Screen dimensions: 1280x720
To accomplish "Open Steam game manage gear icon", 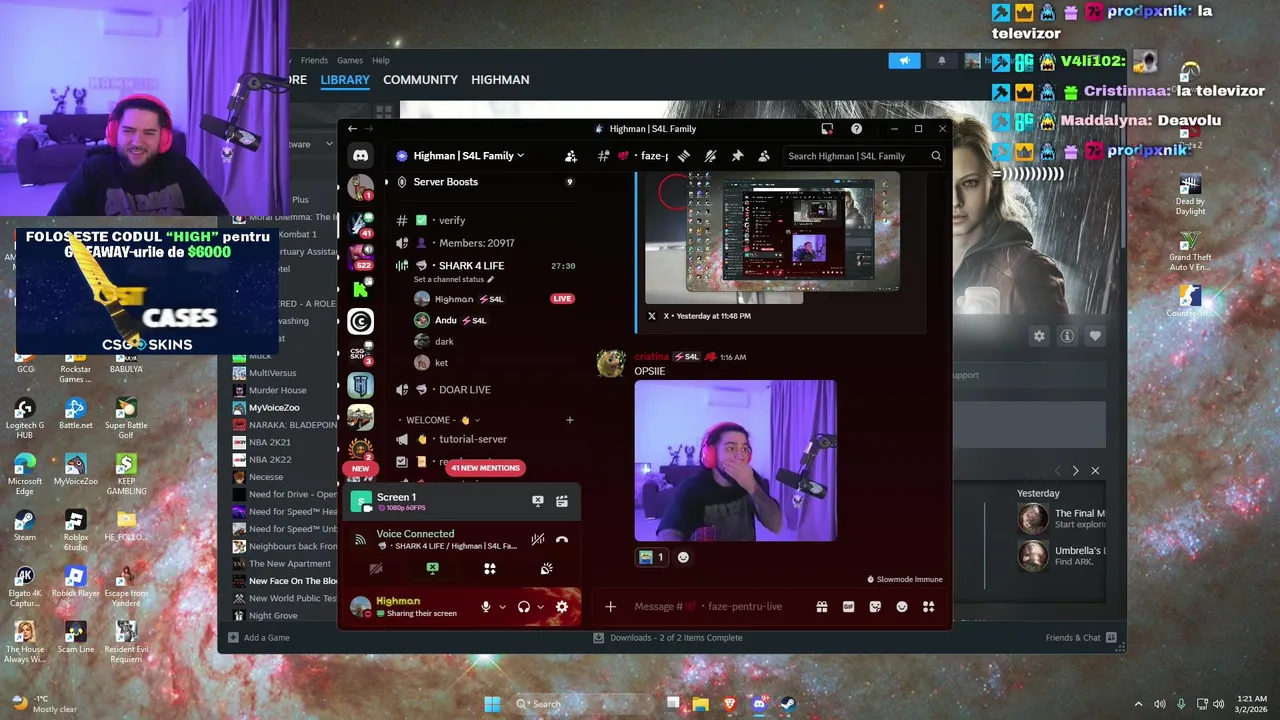I will pyautogui.click(x=1039, y=337).
